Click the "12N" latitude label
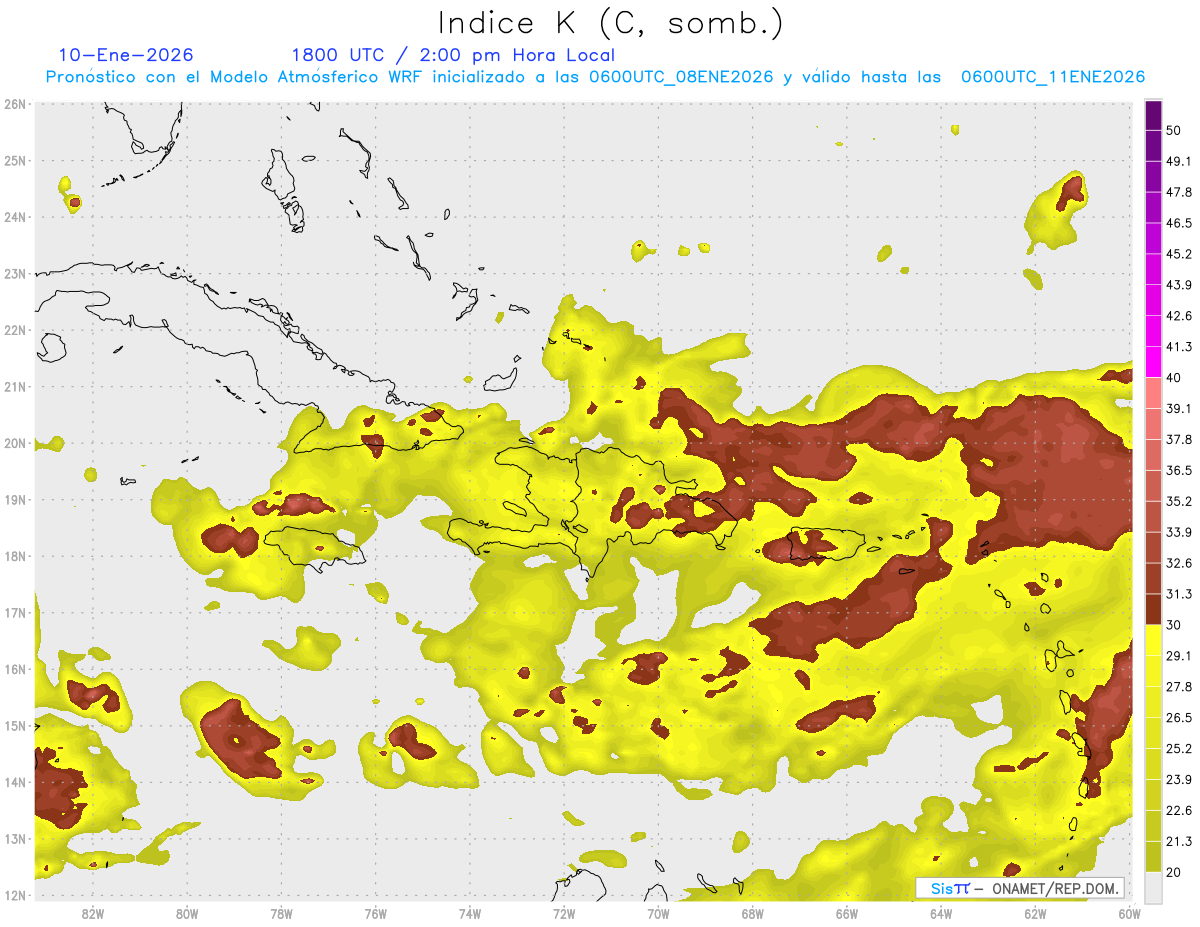Screen dimensions: 1200x927 coord(15,895)
